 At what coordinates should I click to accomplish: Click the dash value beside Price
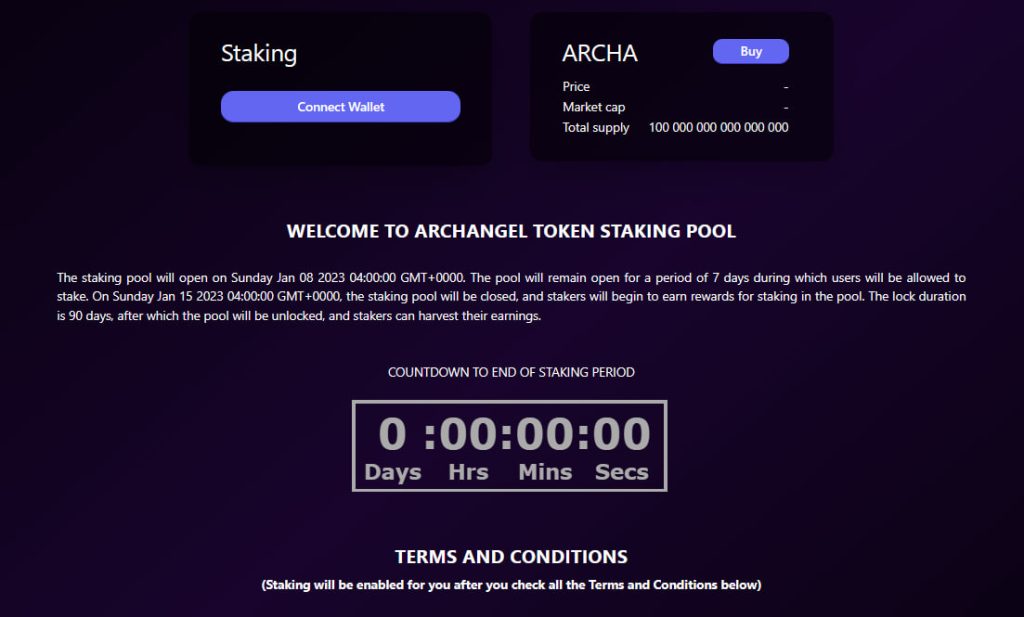tap(786, 87)
